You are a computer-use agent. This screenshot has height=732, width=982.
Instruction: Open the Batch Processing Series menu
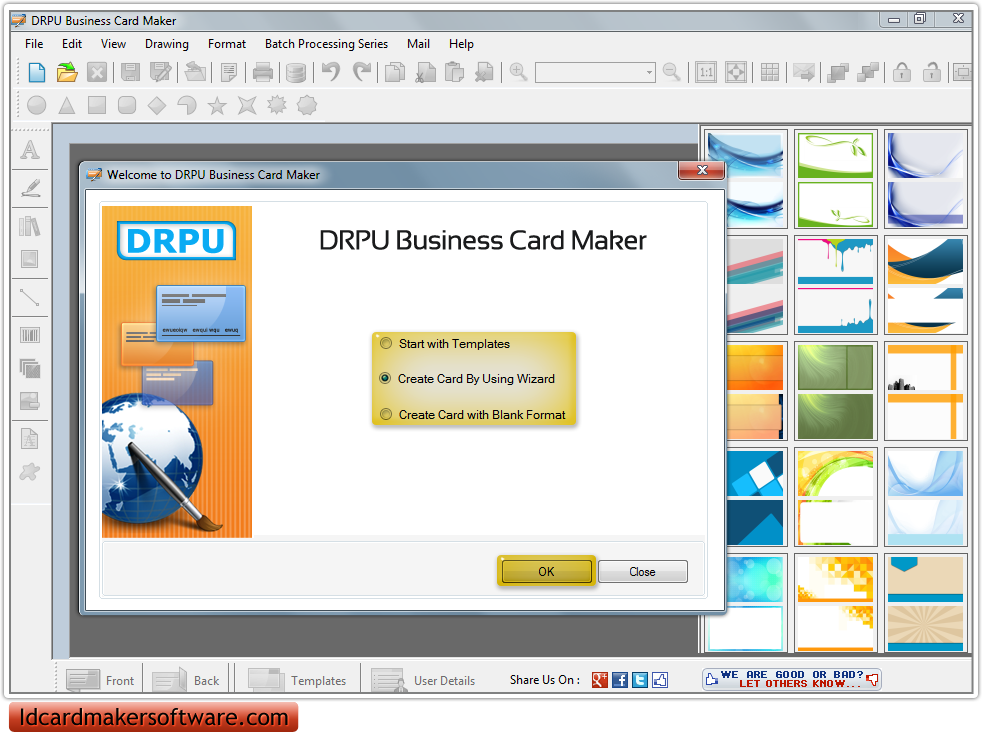pyautogui.click(x=326, y=43)
